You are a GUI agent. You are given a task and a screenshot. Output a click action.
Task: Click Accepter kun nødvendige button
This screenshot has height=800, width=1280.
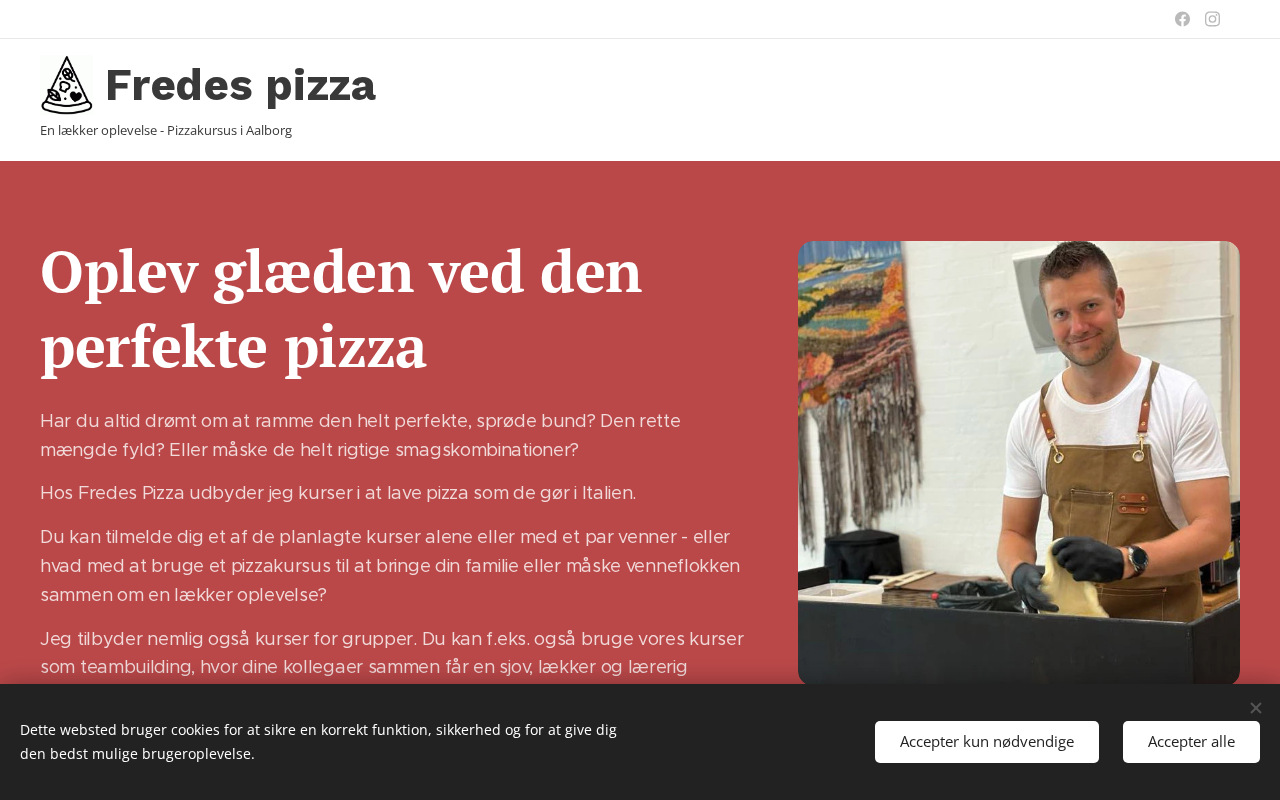click(x=987, y=742)
